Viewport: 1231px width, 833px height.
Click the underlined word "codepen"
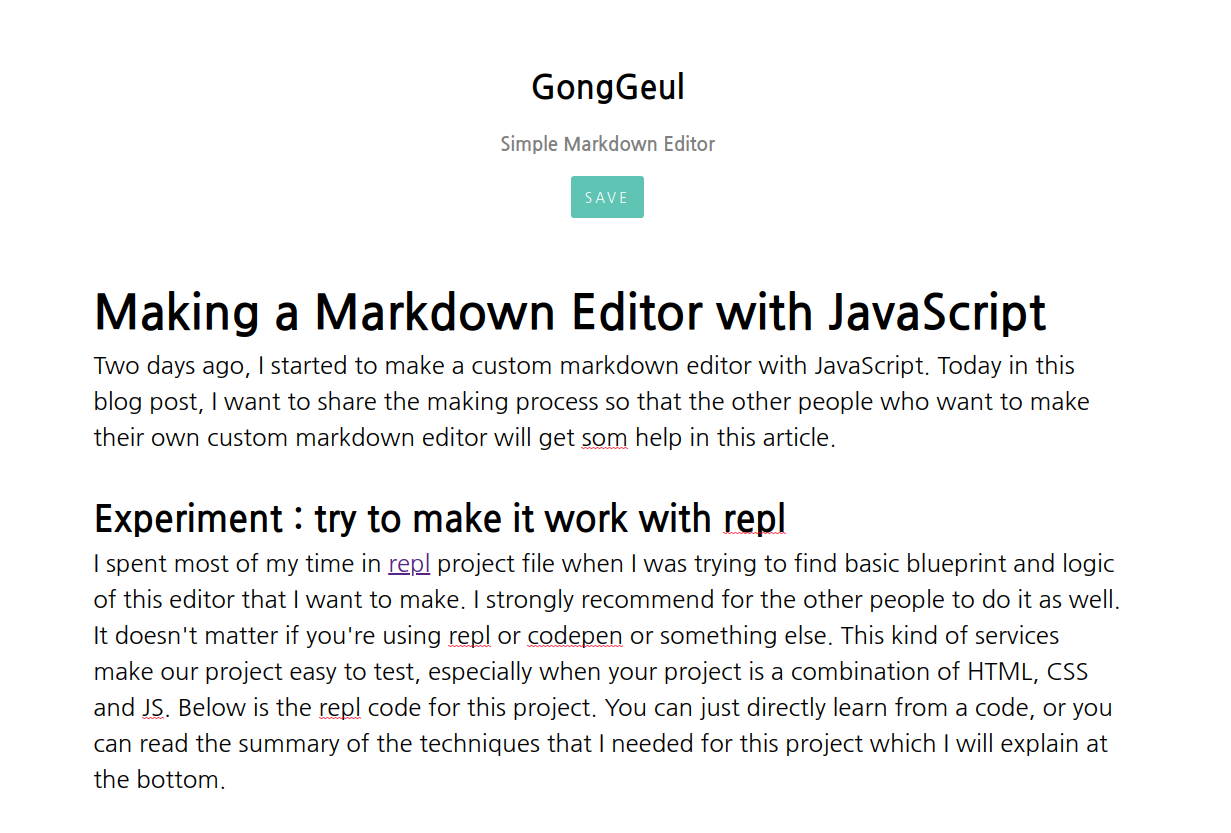point(574,635)
